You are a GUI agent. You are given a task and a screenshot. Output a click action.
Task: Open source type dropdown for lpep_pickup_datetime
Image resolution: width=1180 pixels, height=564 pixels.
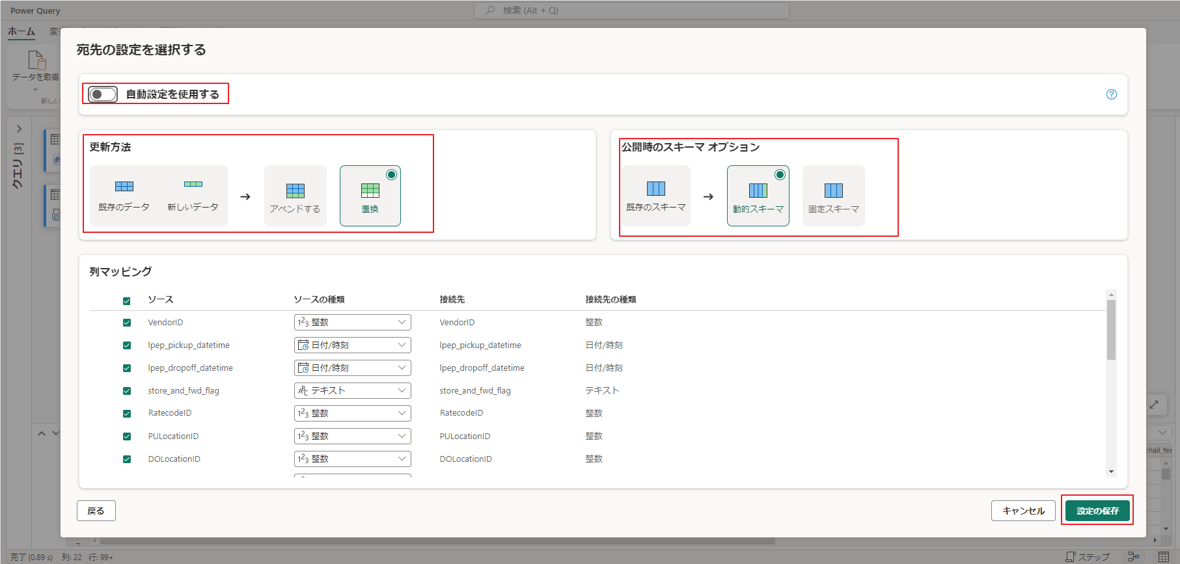click(352, 345)
